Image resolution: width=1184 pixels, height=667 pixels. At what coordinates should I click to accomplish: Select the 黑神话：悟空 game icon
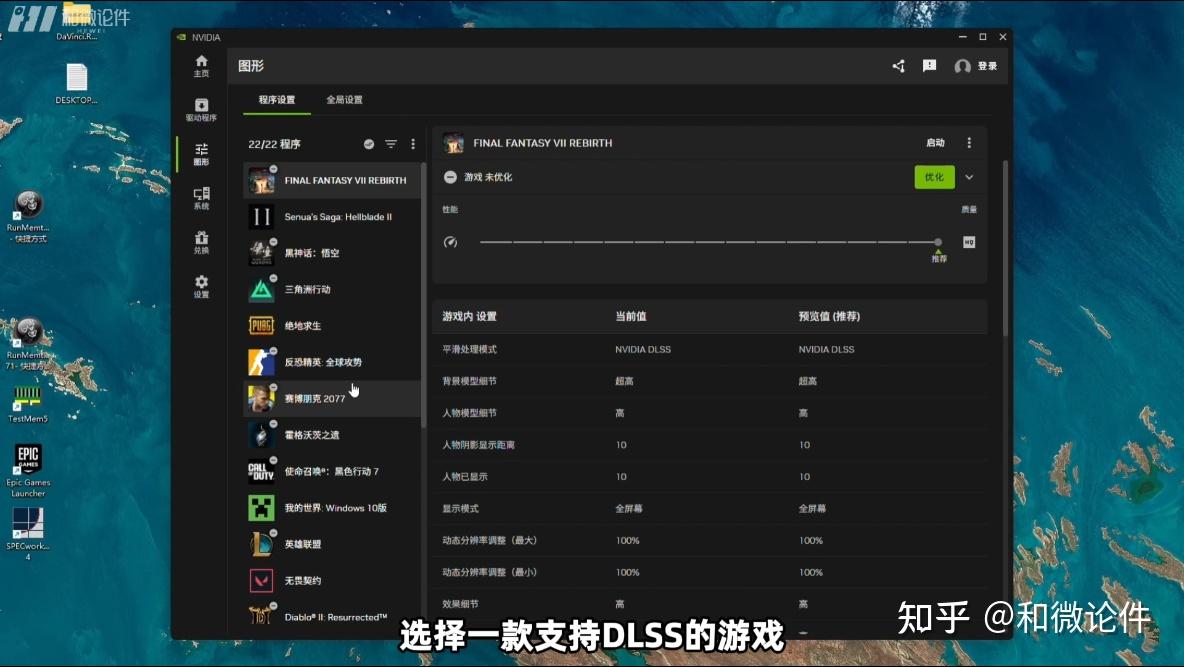pos(261,253)
